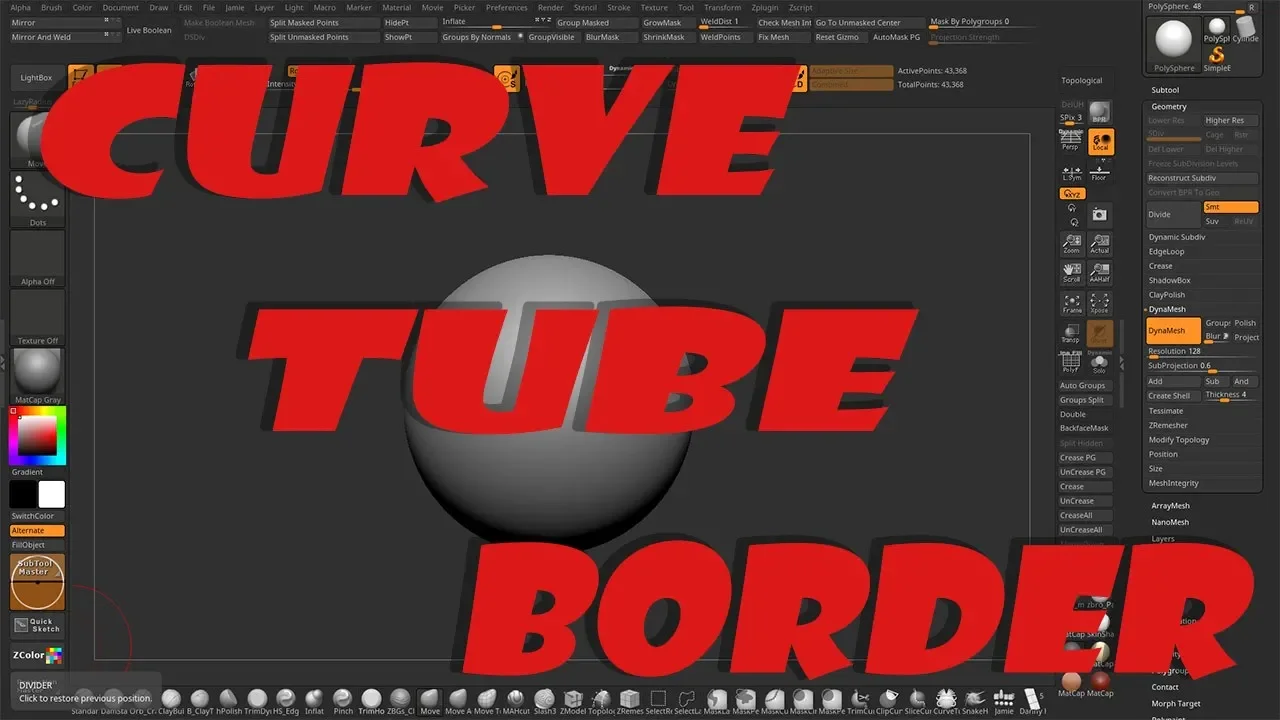Click Split Masked Points button
The width and height of the screenshot is (1280, 720).
tap(323, 22)
